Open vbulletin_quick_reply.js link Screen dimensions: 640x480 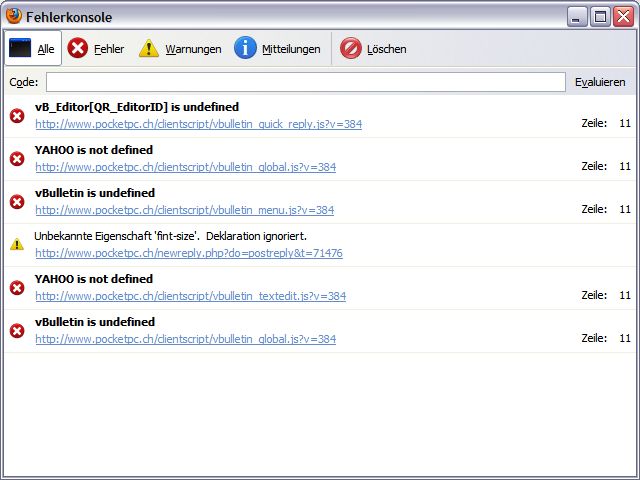click(198, 124)
